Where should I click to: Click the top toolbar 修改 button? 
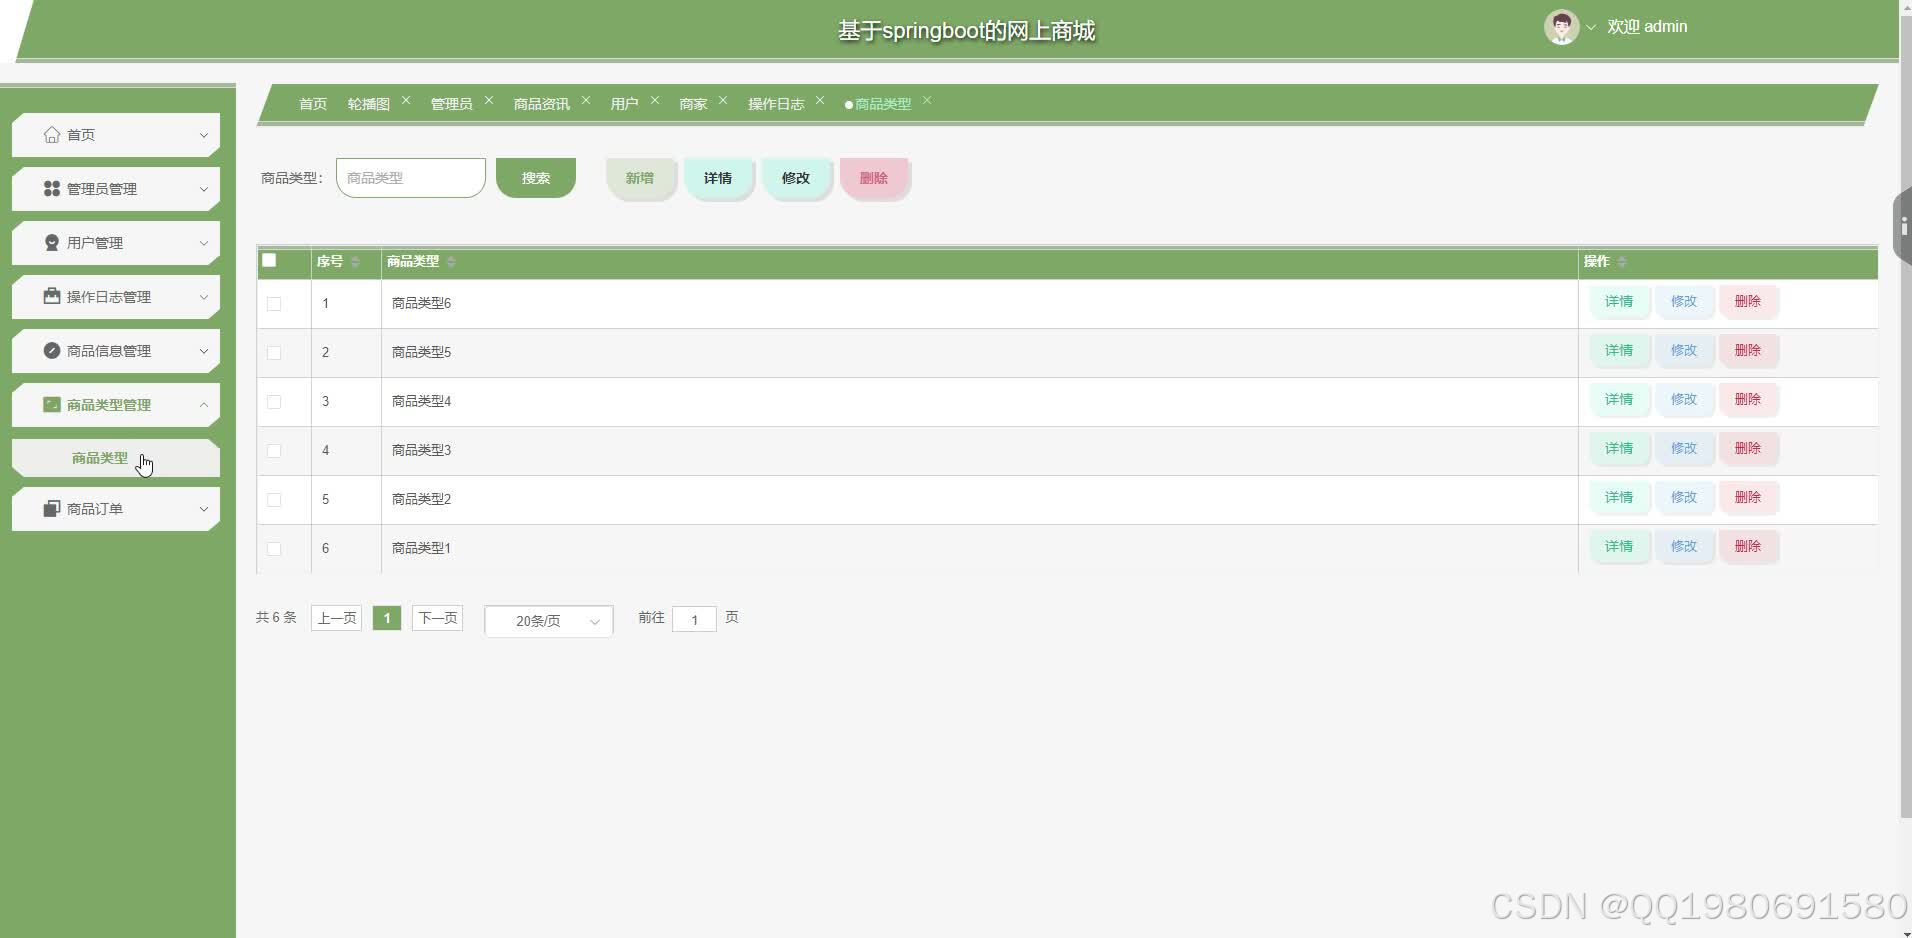(796, 178)
